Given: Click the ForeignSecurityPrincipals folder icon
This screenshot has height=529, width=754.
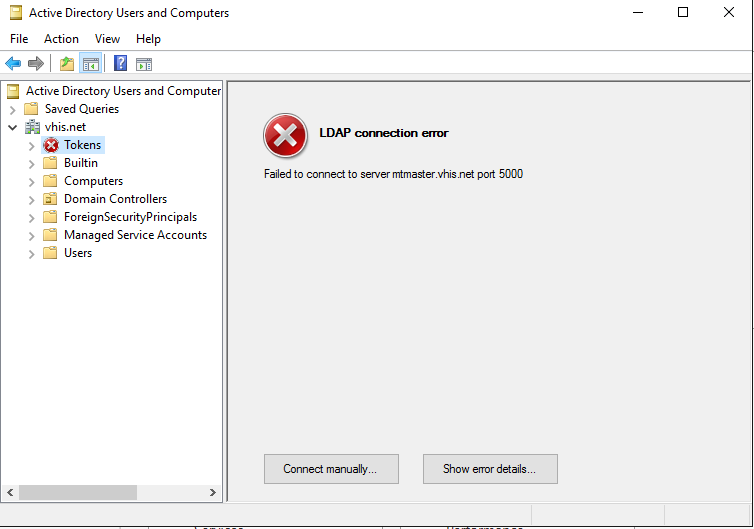Looking at the screenshot, I should [x=50, y=217].
